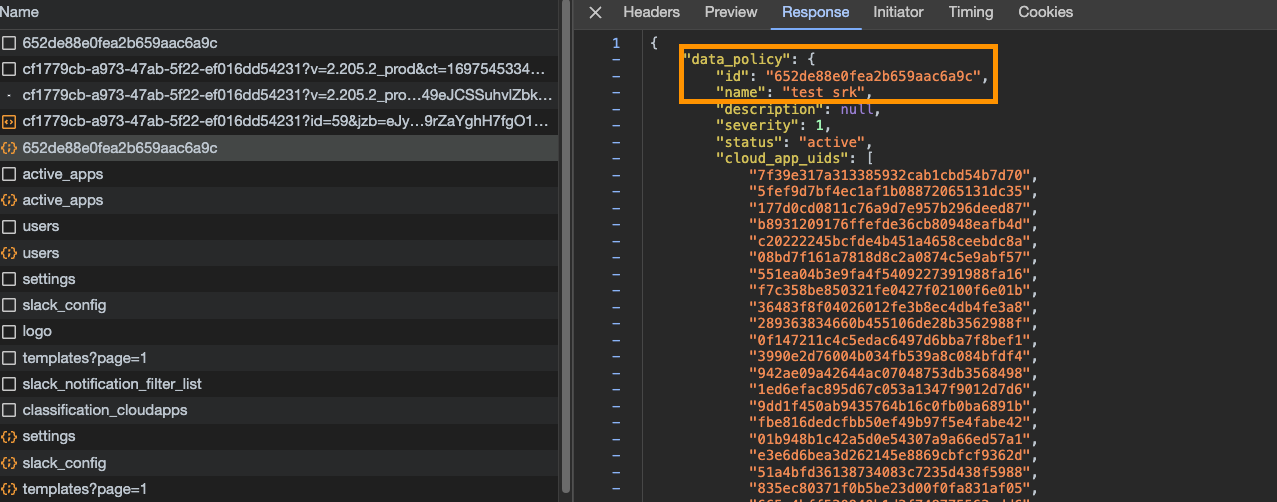
Task: Select the Response tab
Action: point(815,13)
